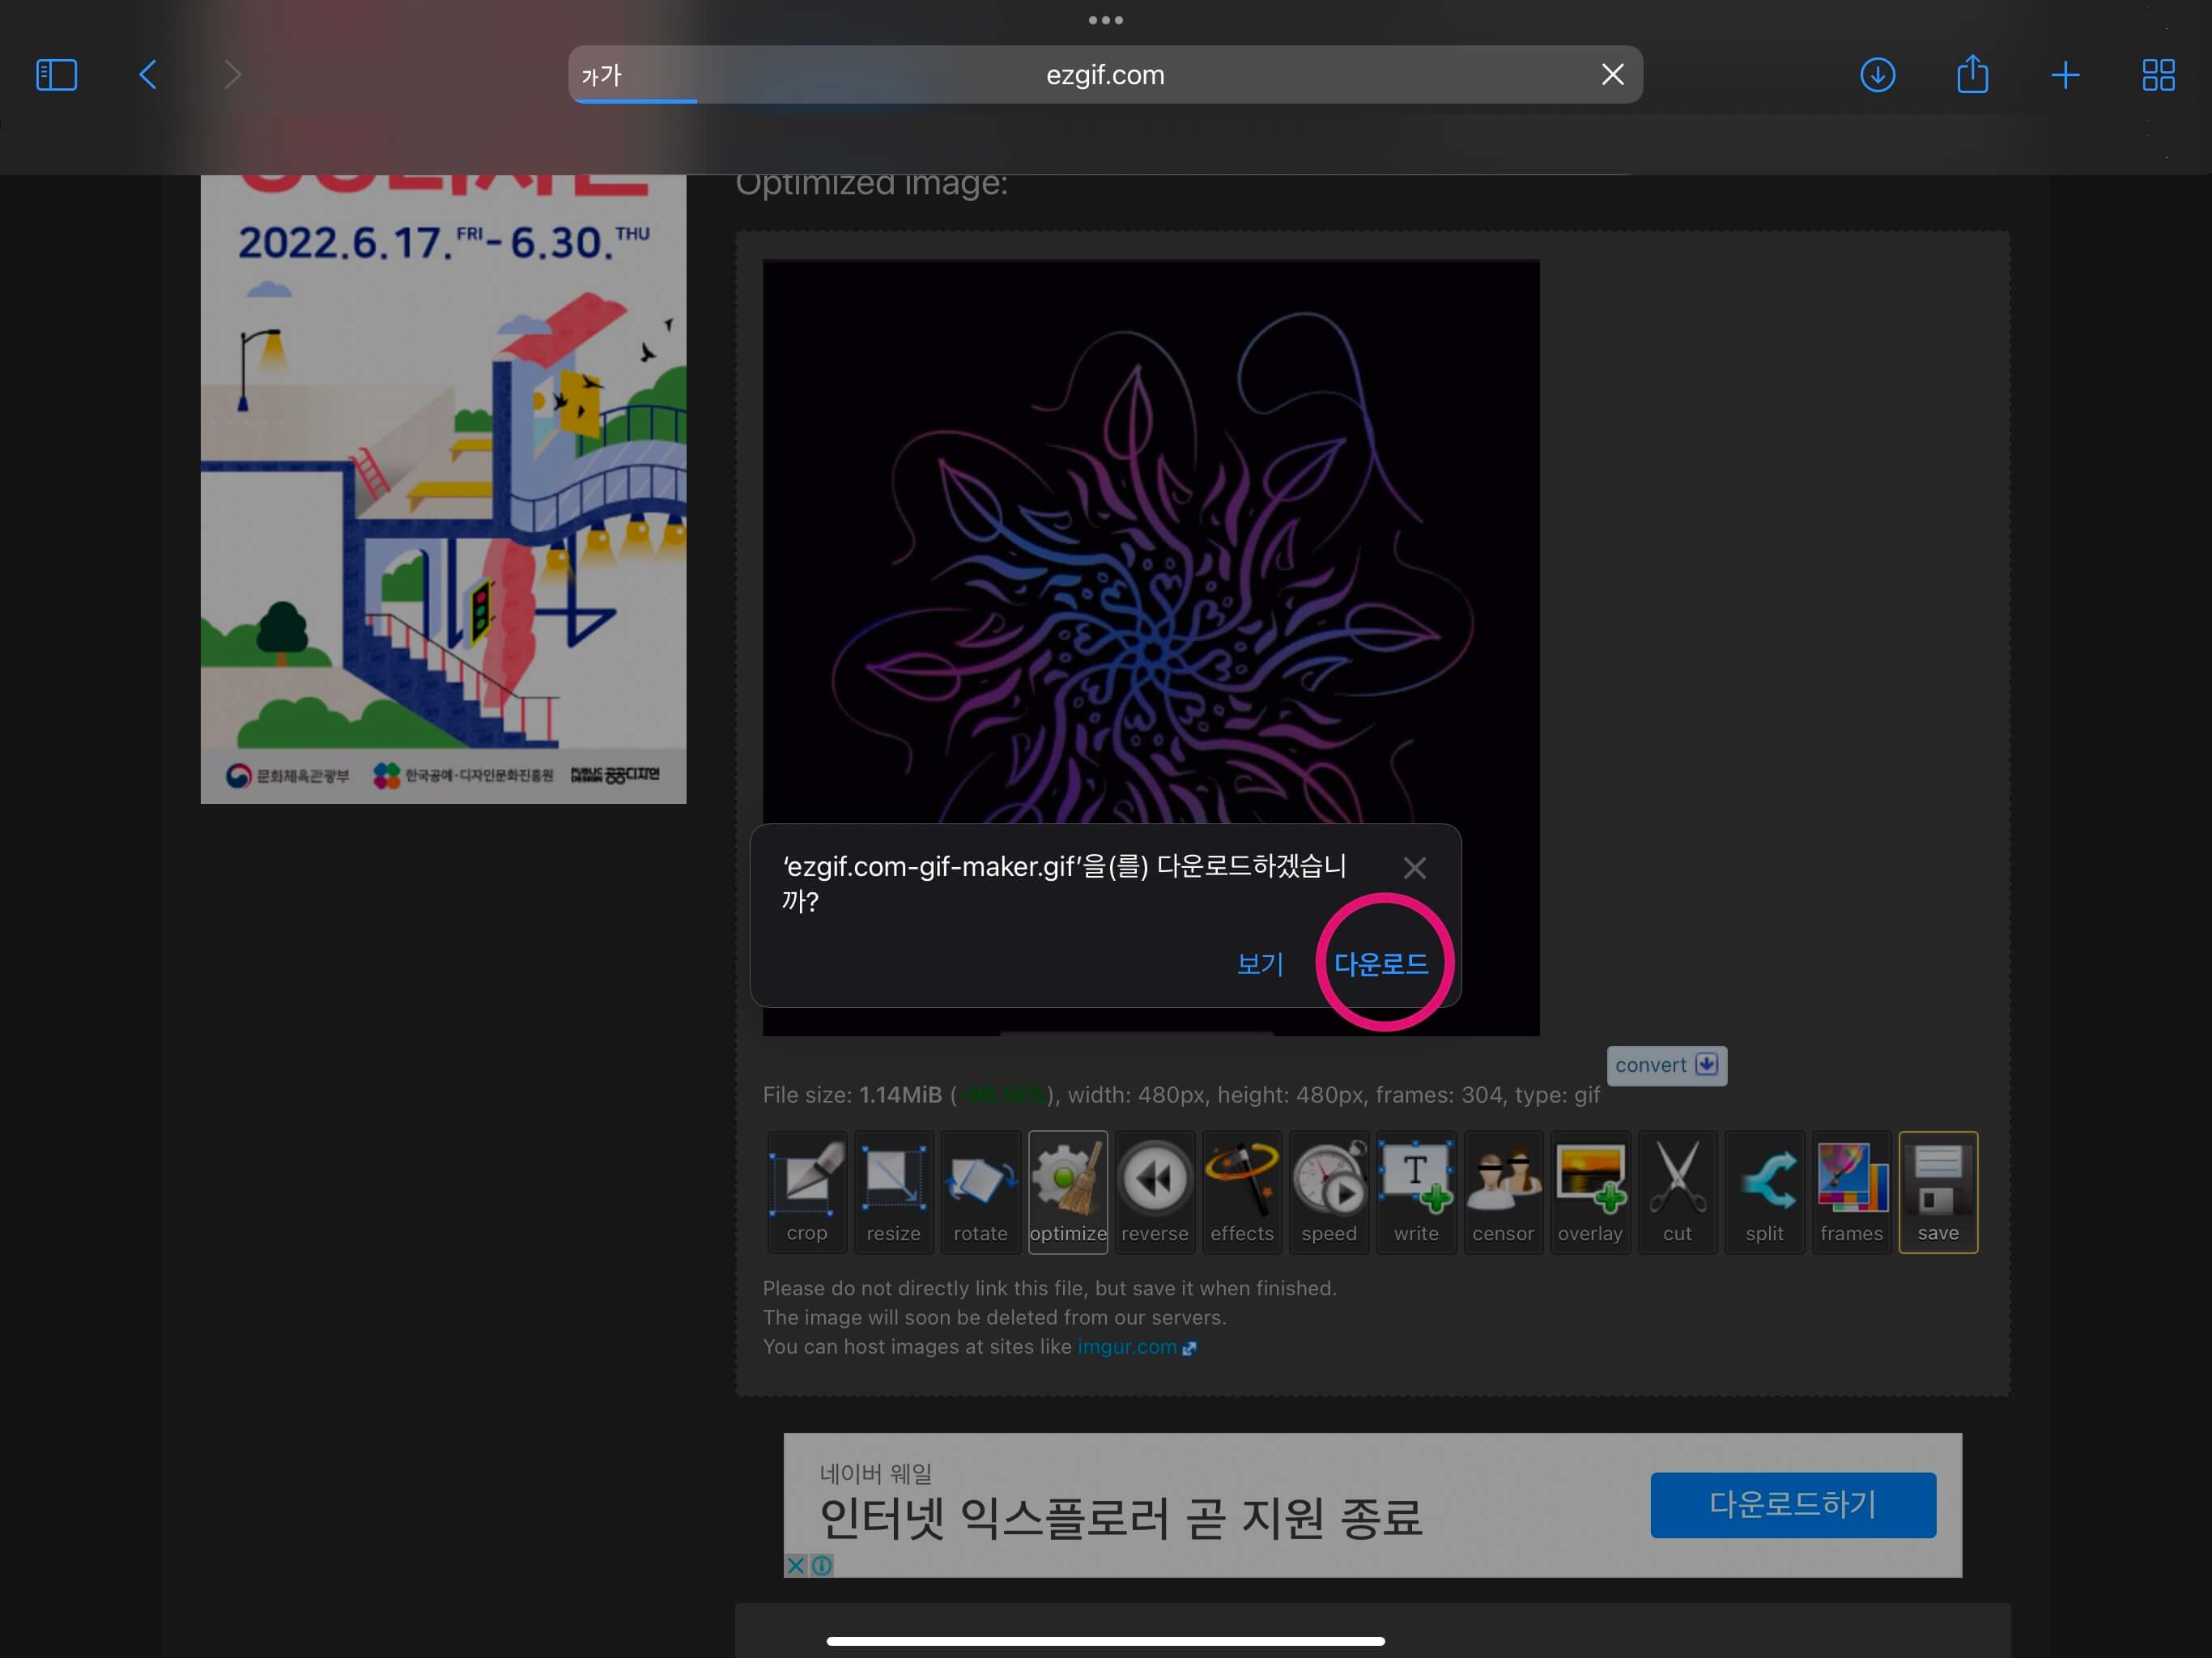Open Safari downloads list icon
2212x1658 pixels.
point(1877,75)
